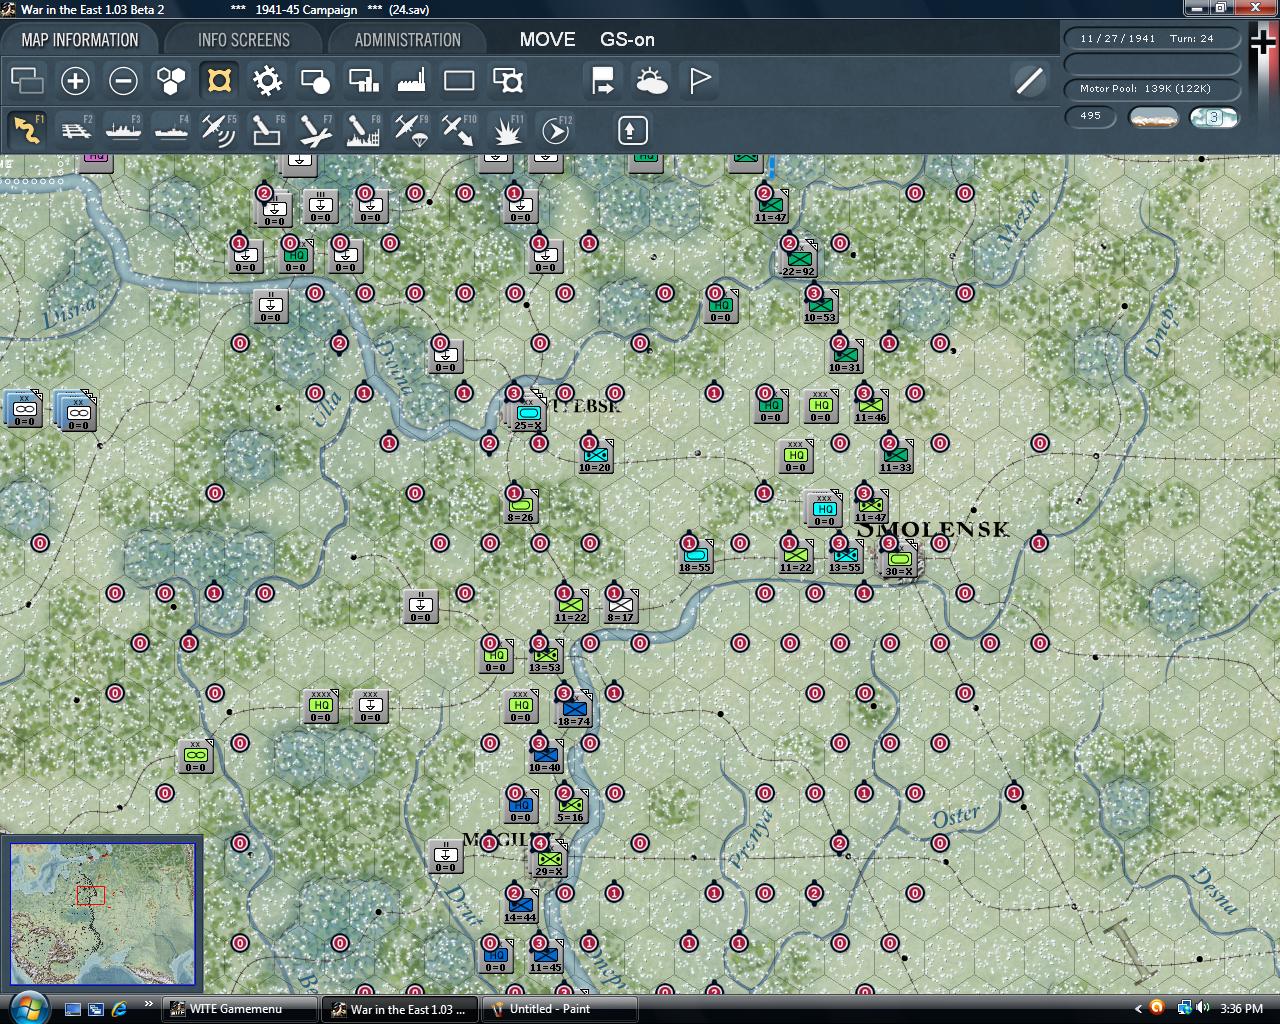The width and height of the screenshot is (1280, 1024).
Task: Show battle sites with F11 explosion icon
Action: tap(507, 130)
